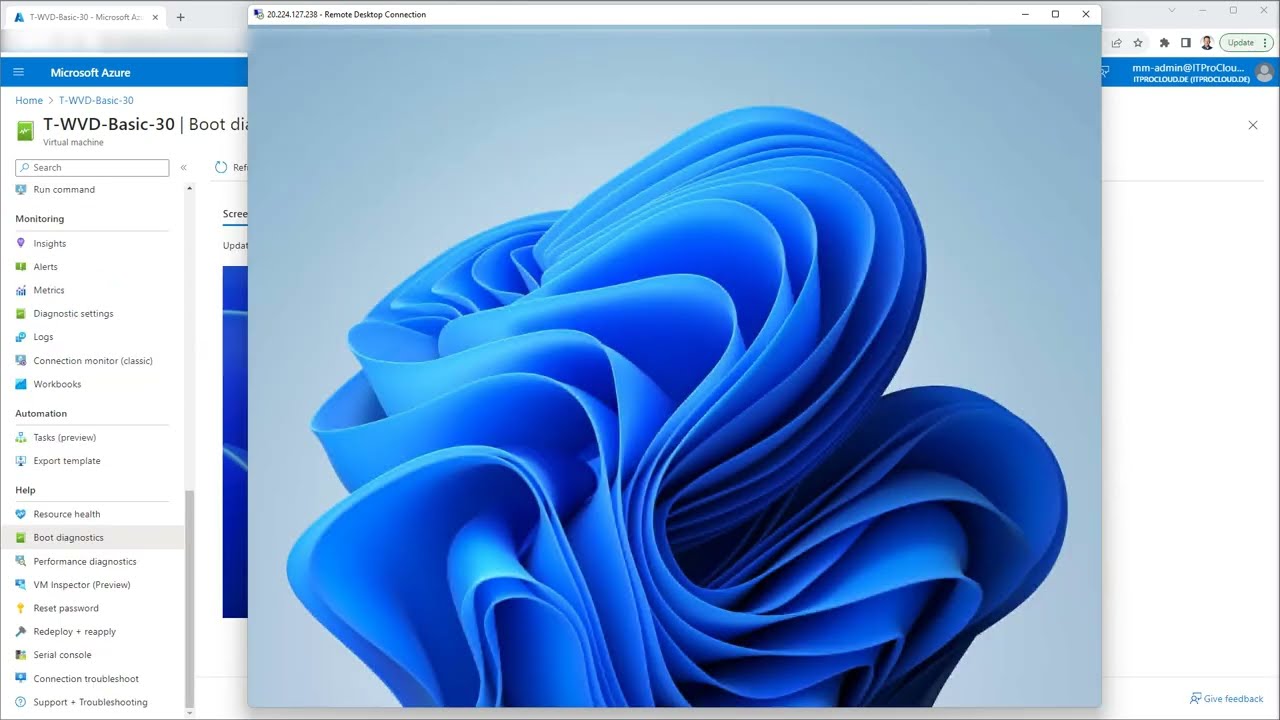Image resolution: width=1280 pixels, height=720 pixels.
Task: Click the Run command icon
Action: click(21, 189)
